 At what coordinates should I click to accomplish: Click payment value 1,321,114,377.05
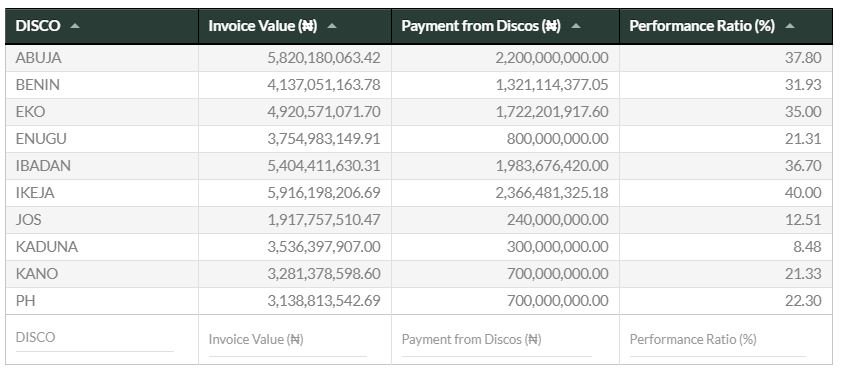[552, 85]
